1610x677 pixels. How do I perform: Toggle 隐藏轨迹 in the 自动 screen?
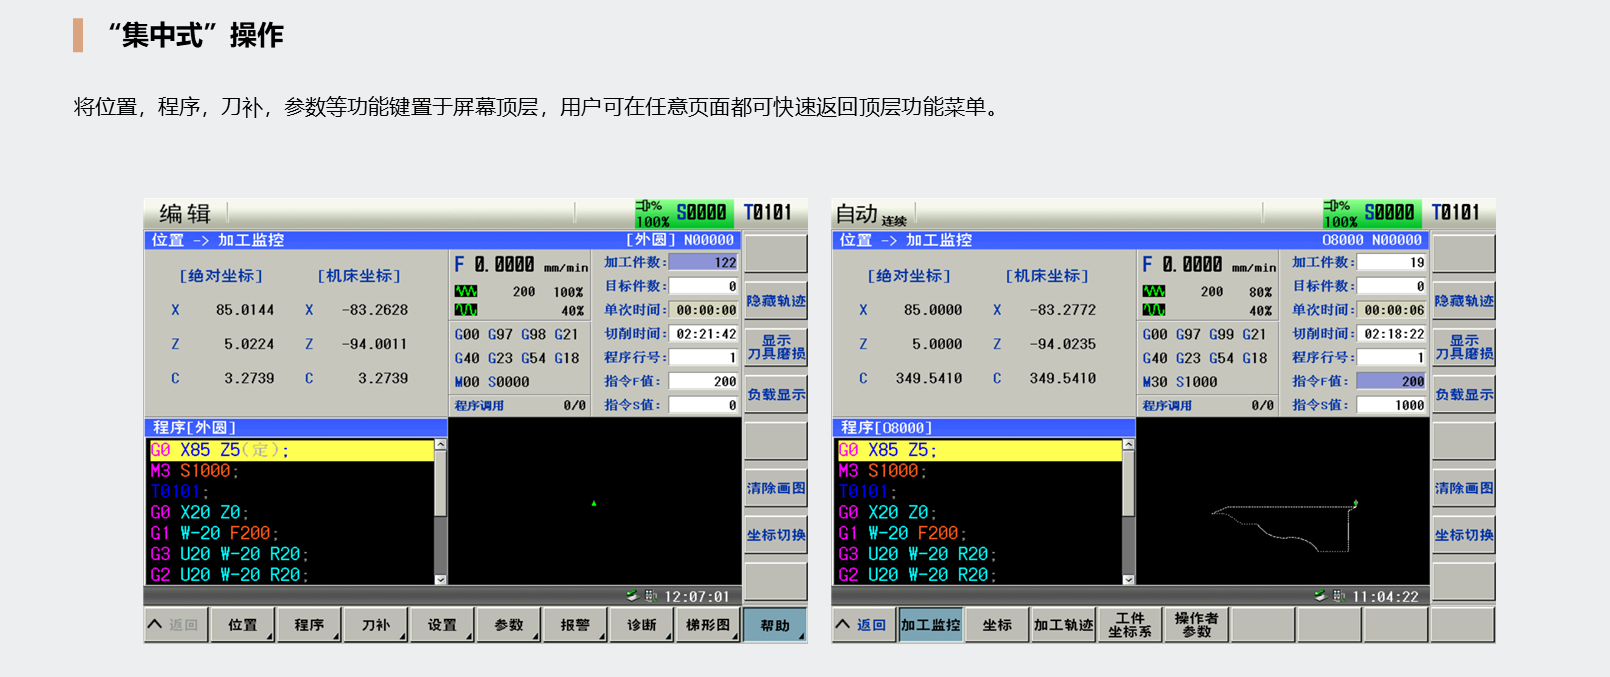pos(1464,301)
